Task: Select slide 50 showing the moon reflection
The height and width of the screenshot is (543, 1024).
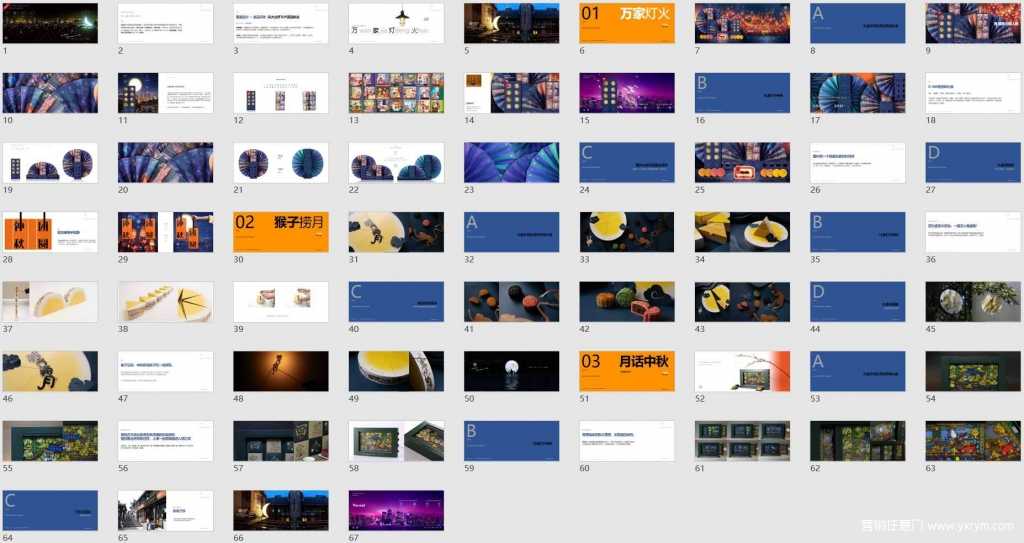Action: pos(511,371)
